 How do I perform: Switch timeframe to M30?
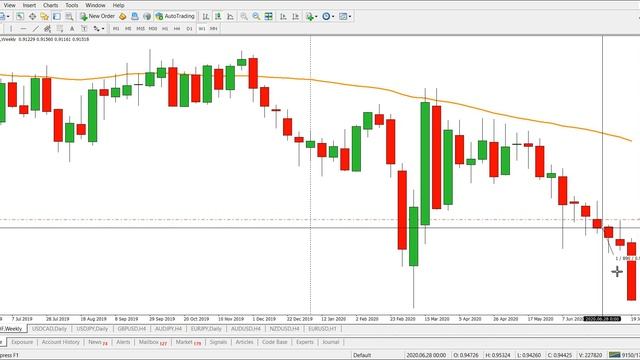(153, 29)
